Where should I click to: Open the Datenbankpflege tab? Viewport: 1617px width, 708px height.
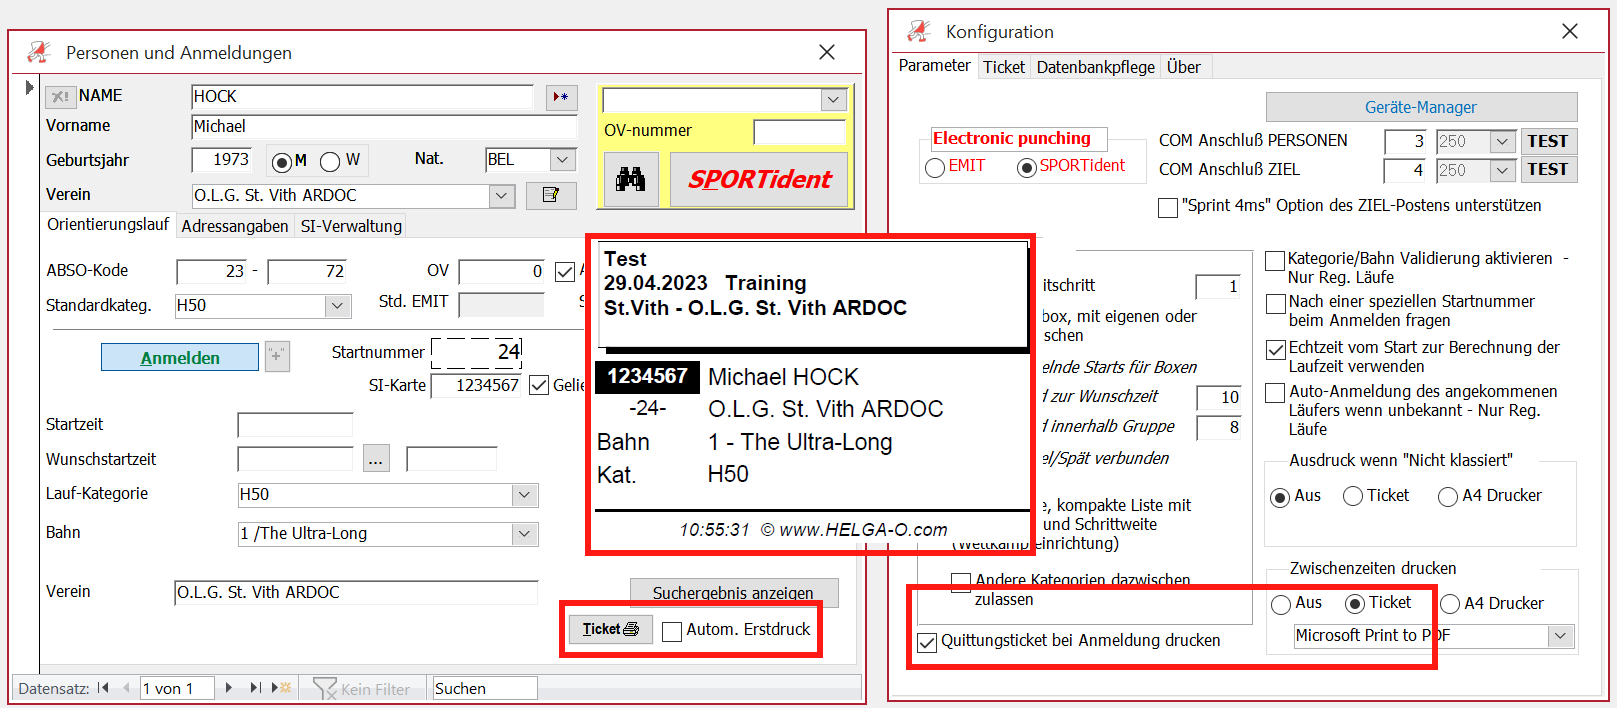1096,67
